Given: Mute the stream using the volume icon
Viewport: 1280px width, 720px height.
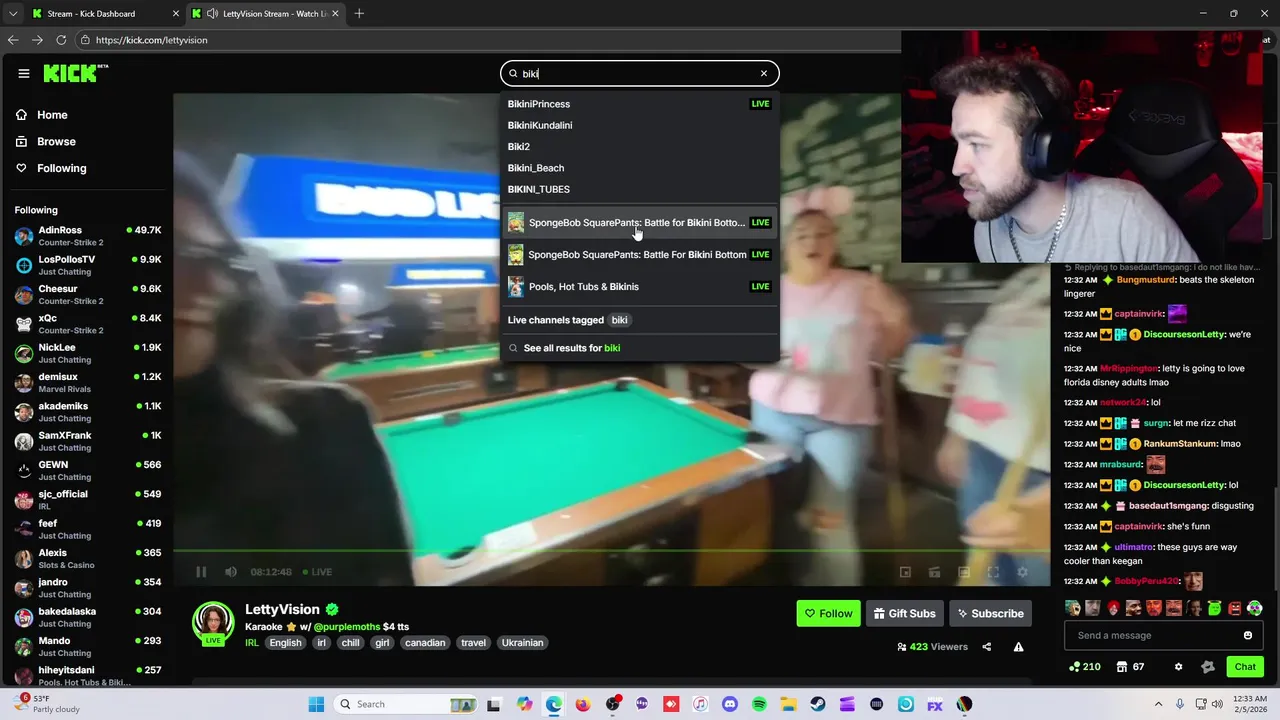Looking at the screenshot, I should [231, 572].
